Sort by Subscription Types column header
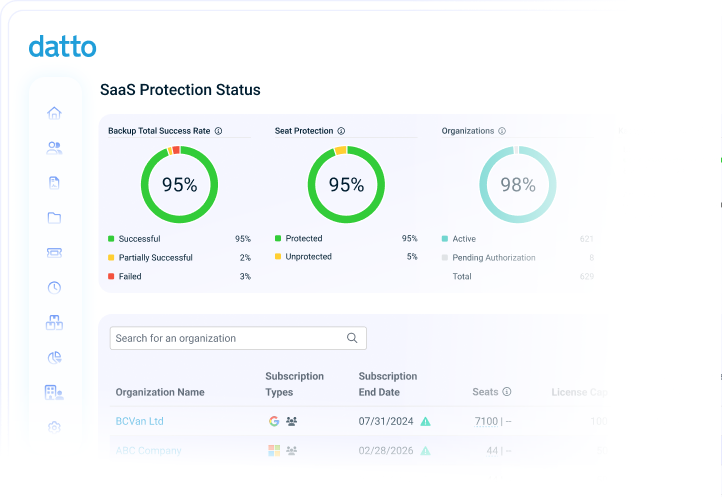The image size is (722, 497). coord(294,384)
